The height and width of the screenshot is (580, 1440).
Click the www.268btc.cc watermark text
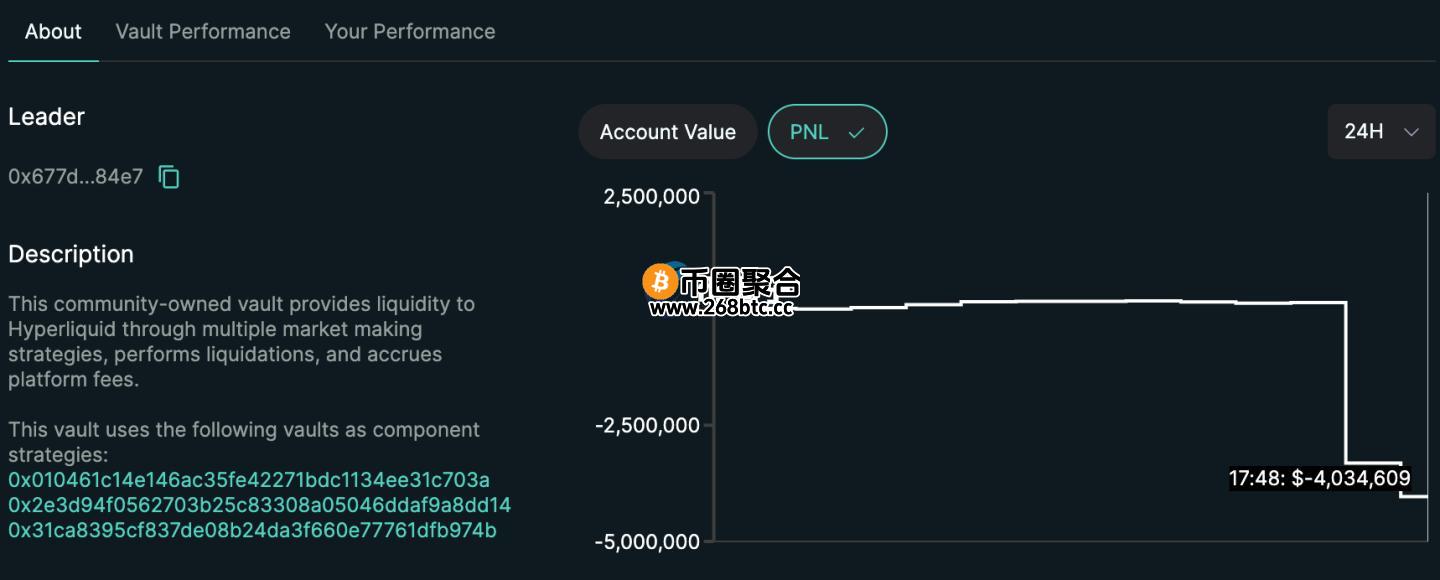[x=721, y=307]
